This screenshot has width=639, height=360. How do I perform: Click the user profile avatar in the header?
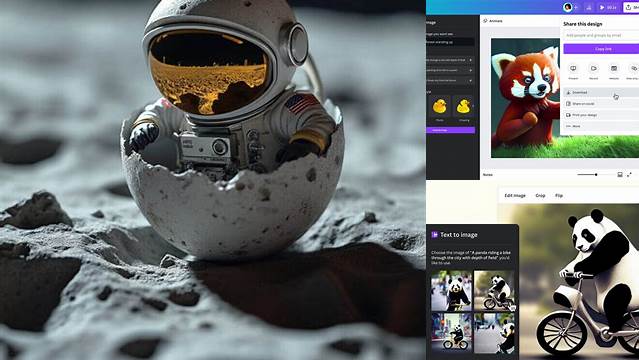point(567,7)
